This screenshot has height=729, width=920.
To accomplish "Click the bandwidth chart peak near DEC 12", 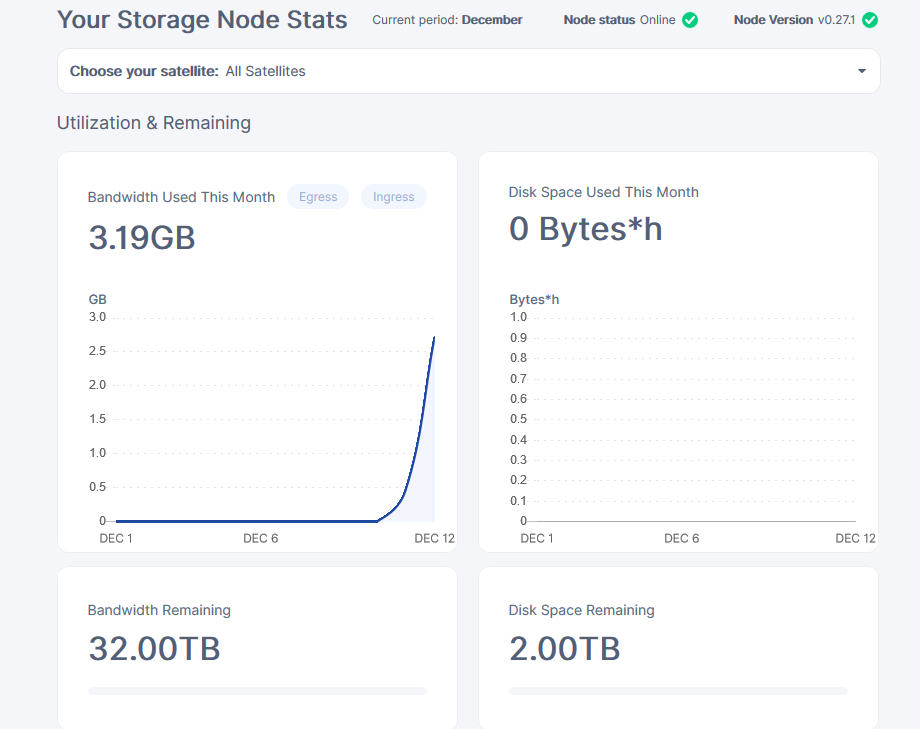I will (434, 337).
